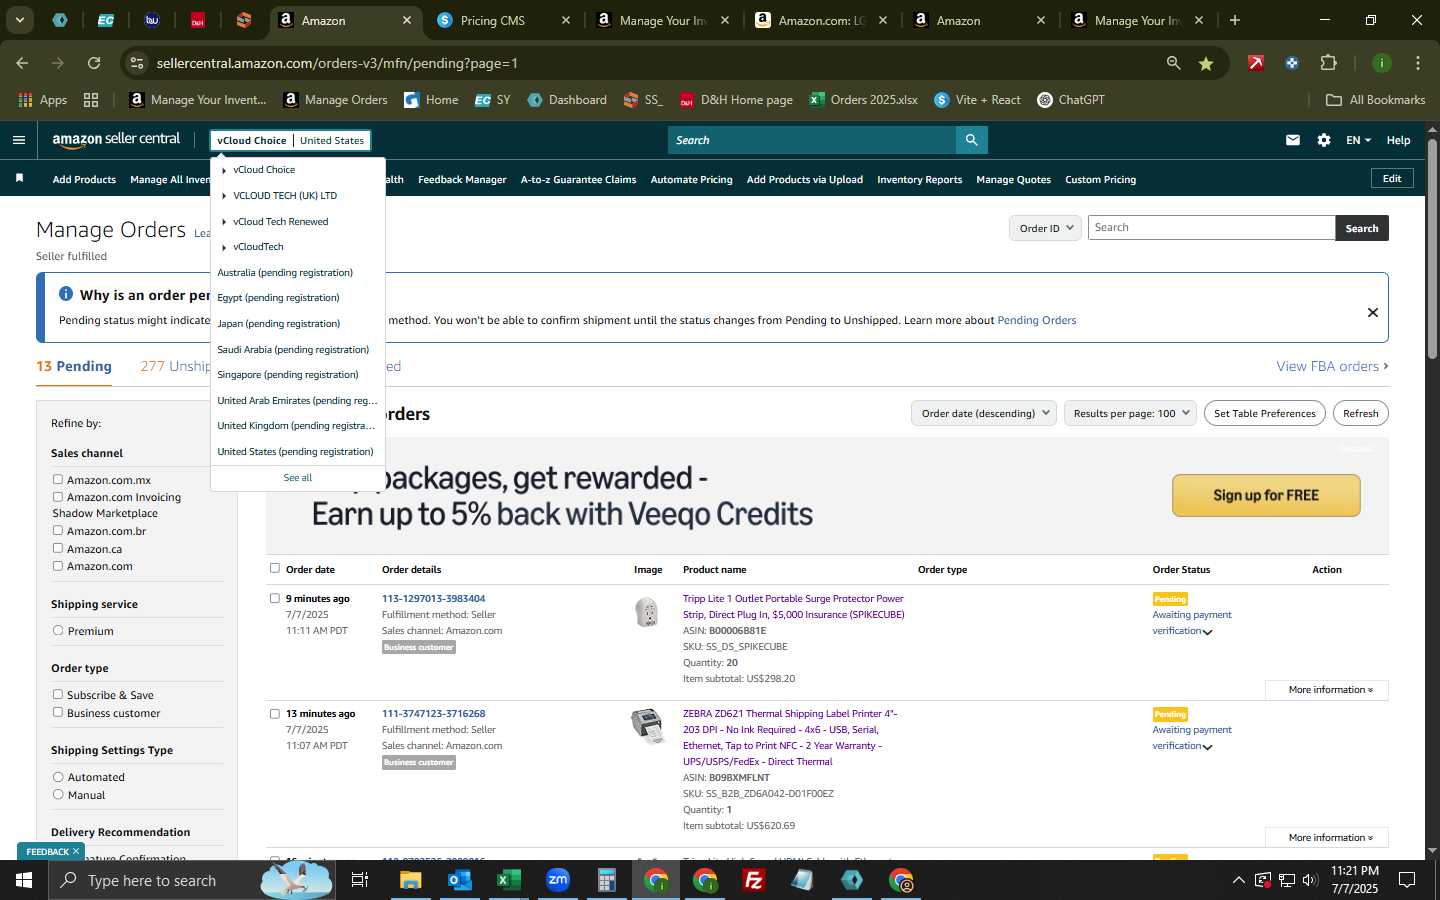Check the Amazon.com.mx sales channel
Image resolution: width=1440 pixels, height=900 pixels.
(58, 479)
